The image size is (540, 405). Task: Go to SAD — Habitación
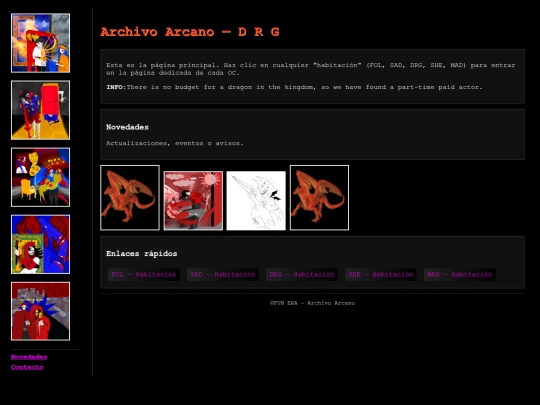[223, 274]
